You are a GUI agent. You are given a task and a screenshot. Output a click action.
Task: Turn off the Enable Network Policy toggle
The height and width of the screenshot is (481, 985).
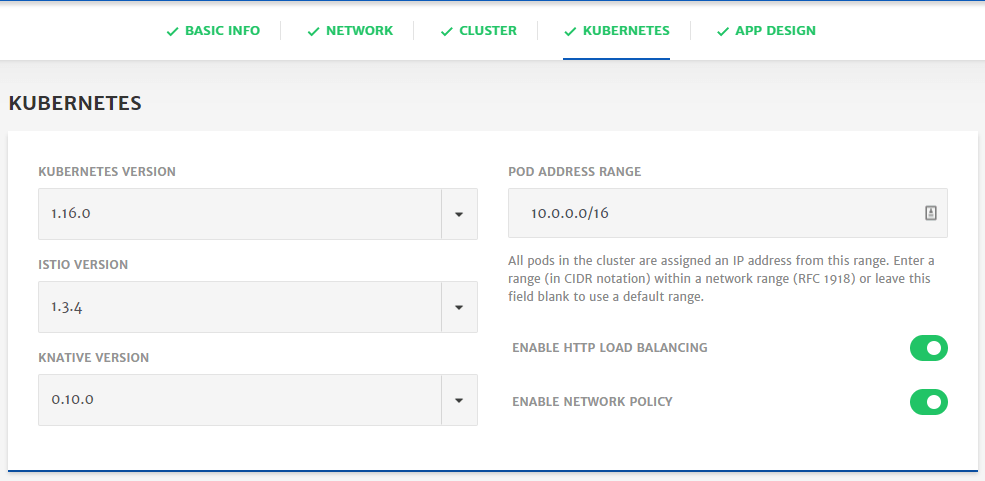click(x=928, y=402)
